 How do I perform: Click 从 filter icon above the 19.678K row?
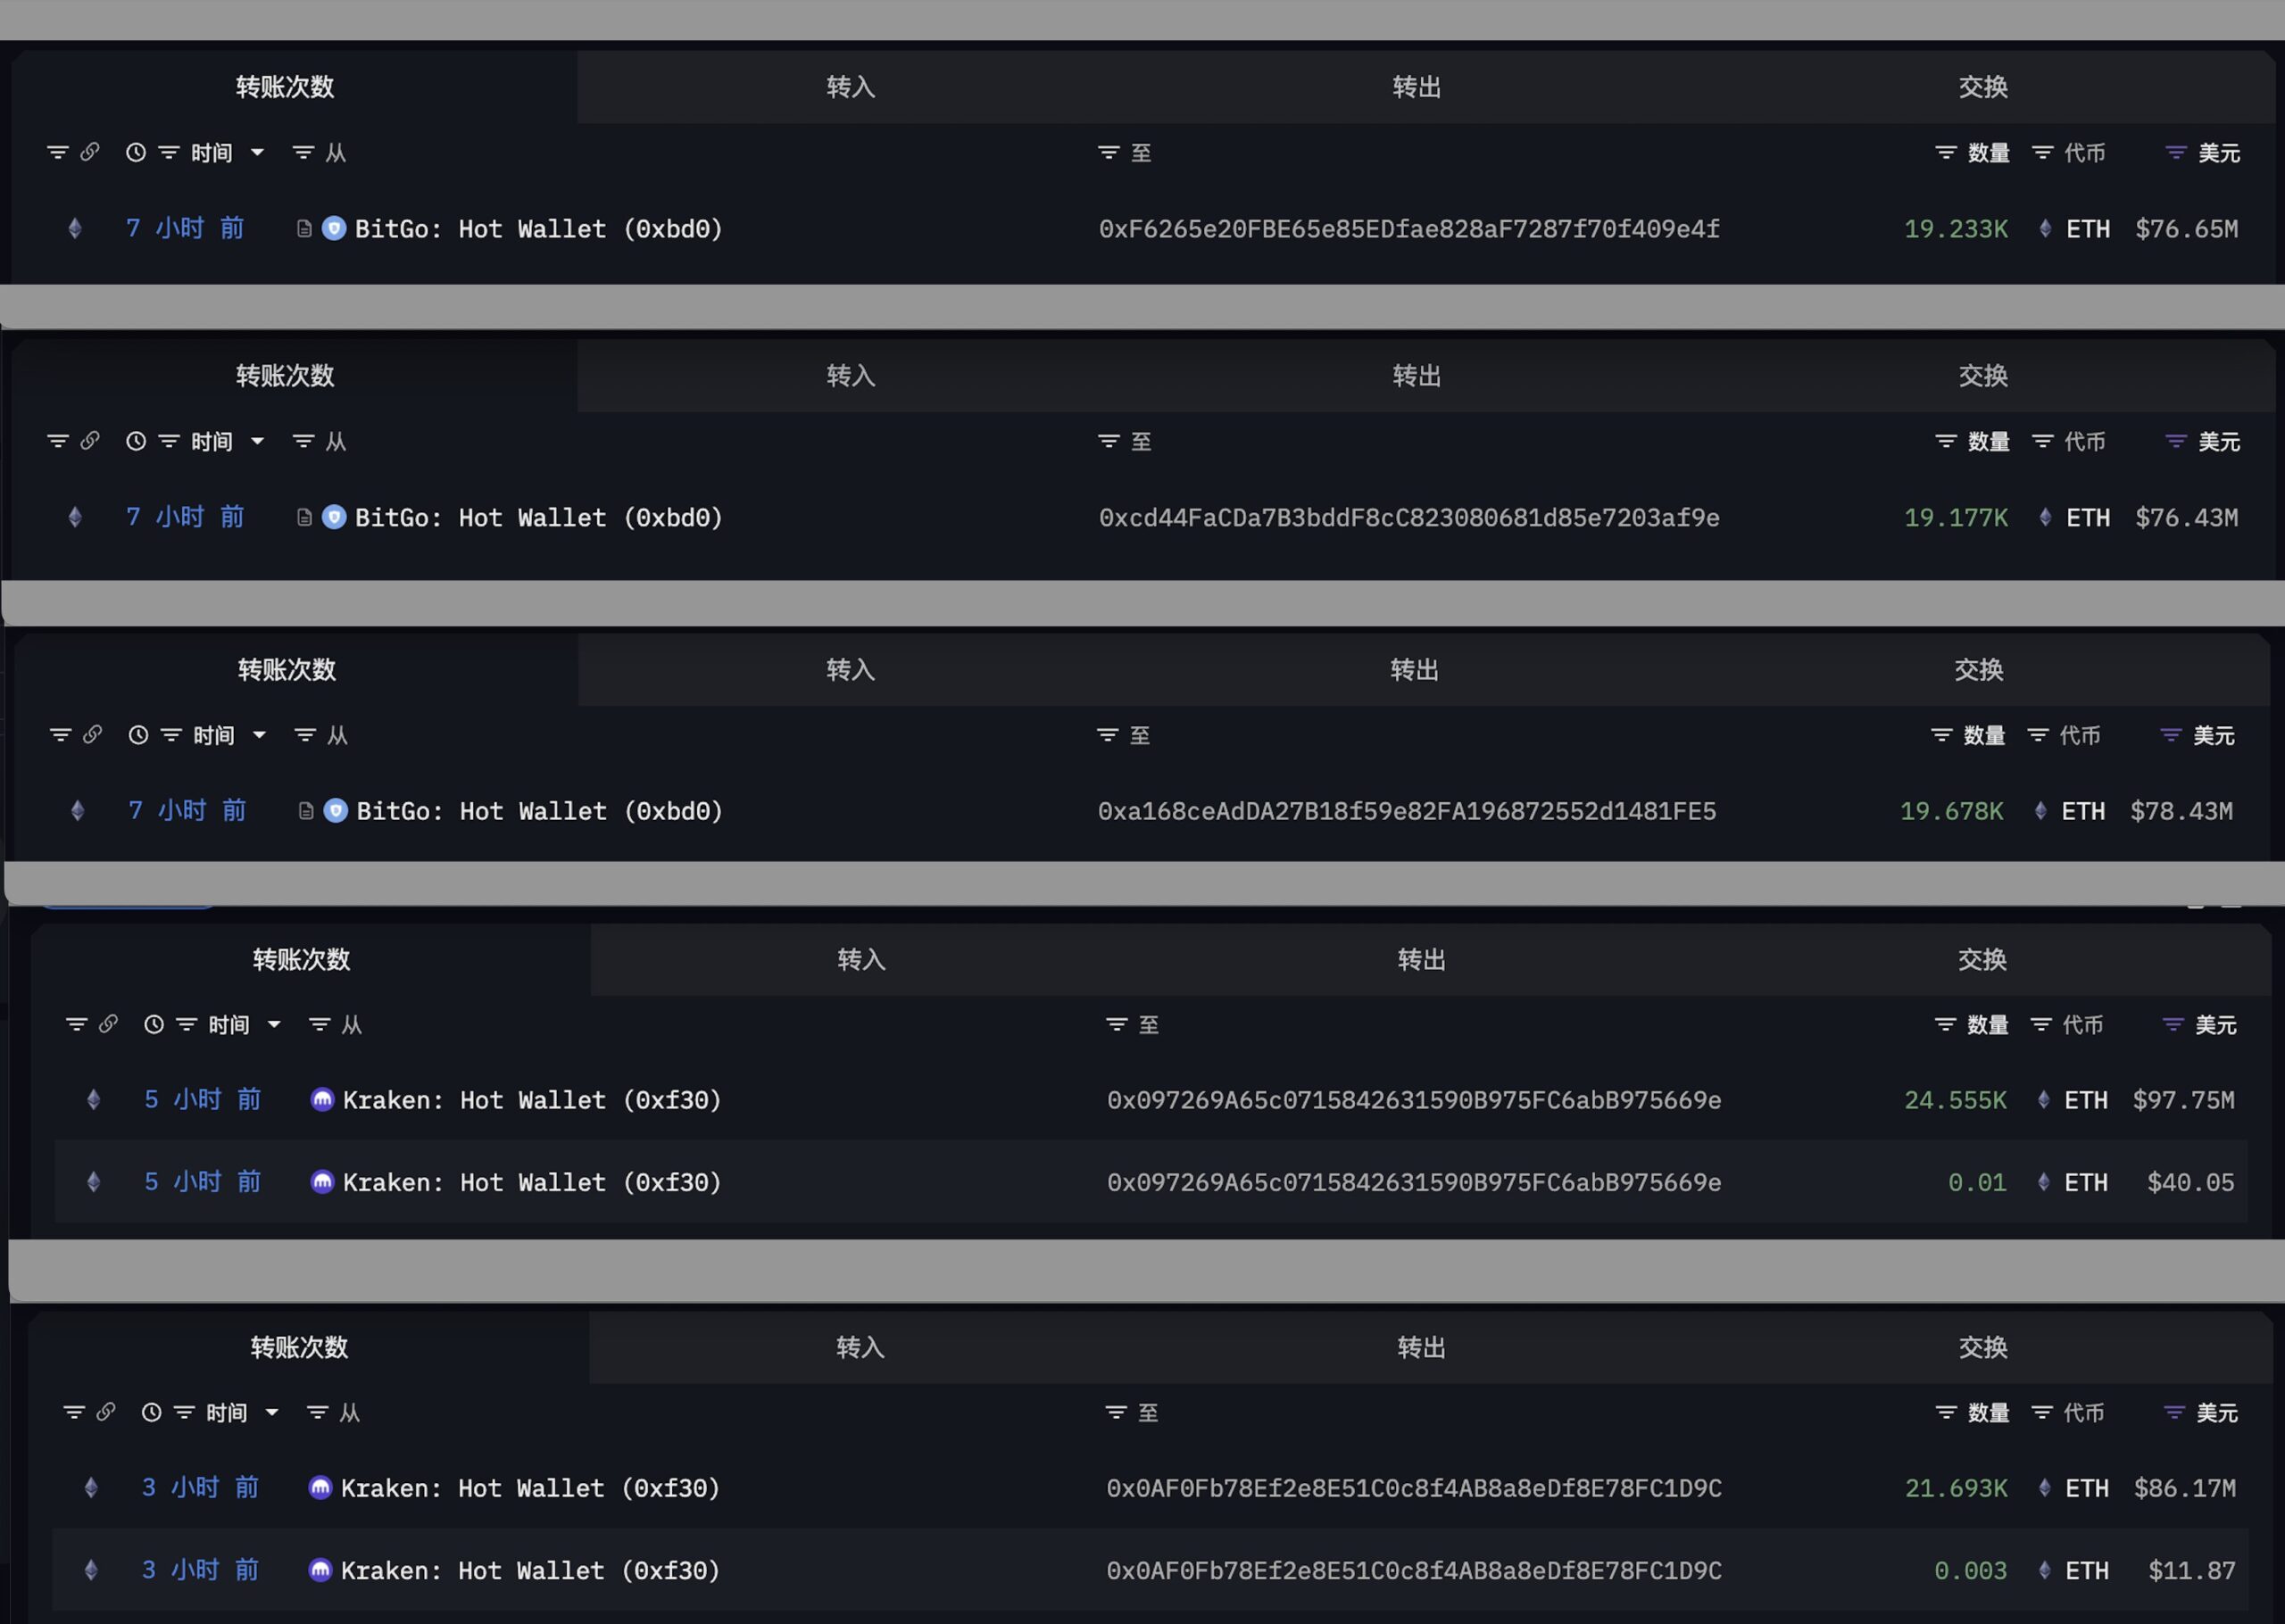click(305, 736)
